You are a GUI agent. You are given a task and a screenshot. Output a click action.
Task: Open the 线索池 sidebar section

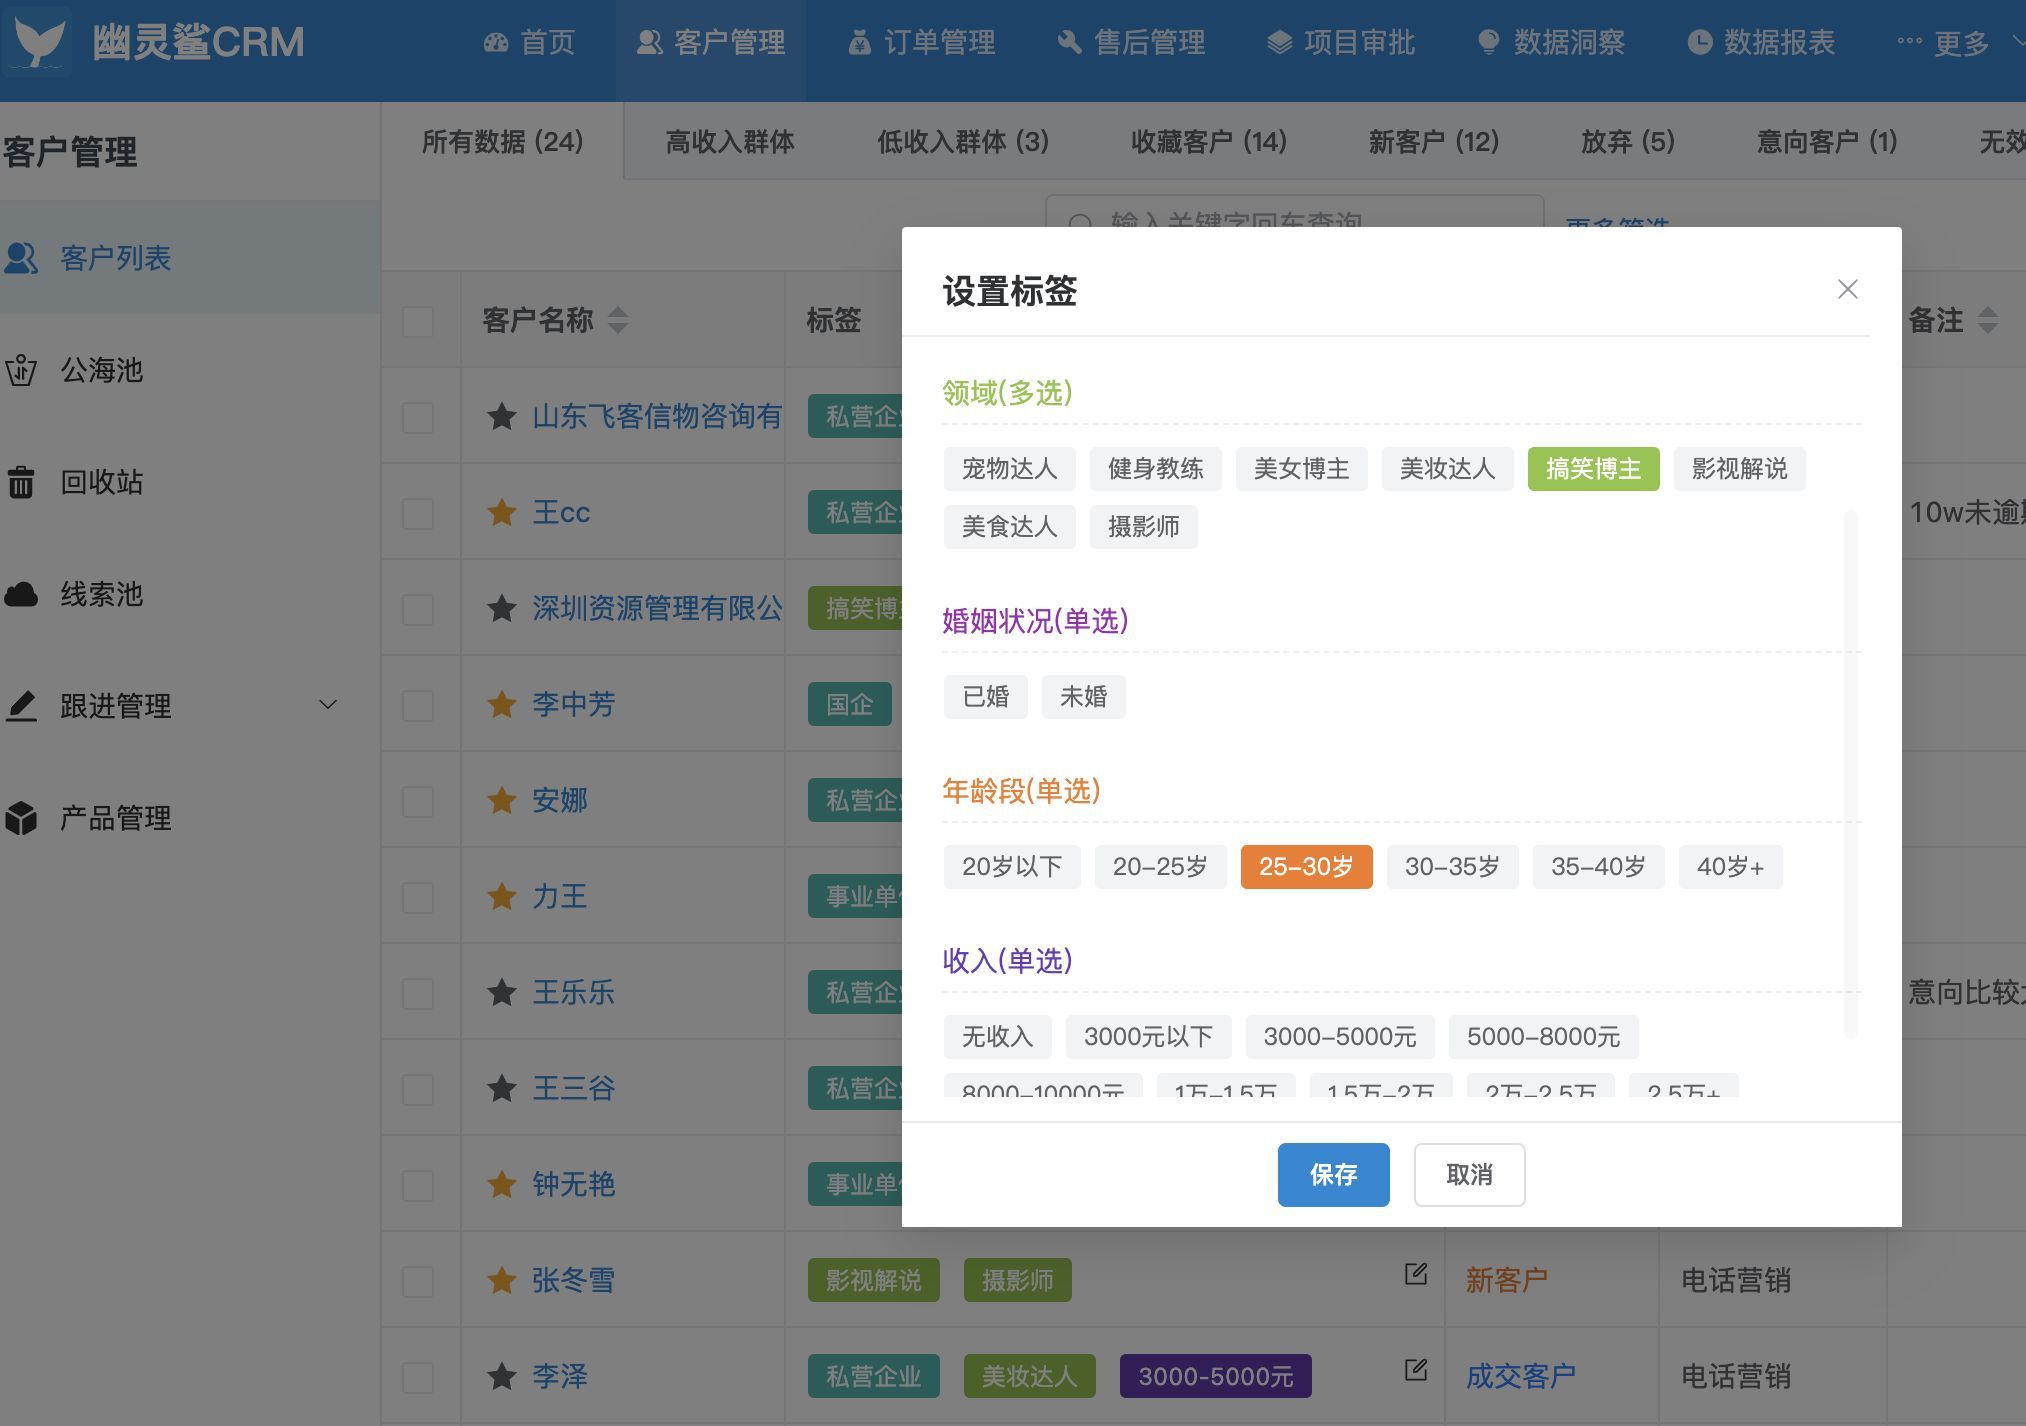(x=102, y=594)
